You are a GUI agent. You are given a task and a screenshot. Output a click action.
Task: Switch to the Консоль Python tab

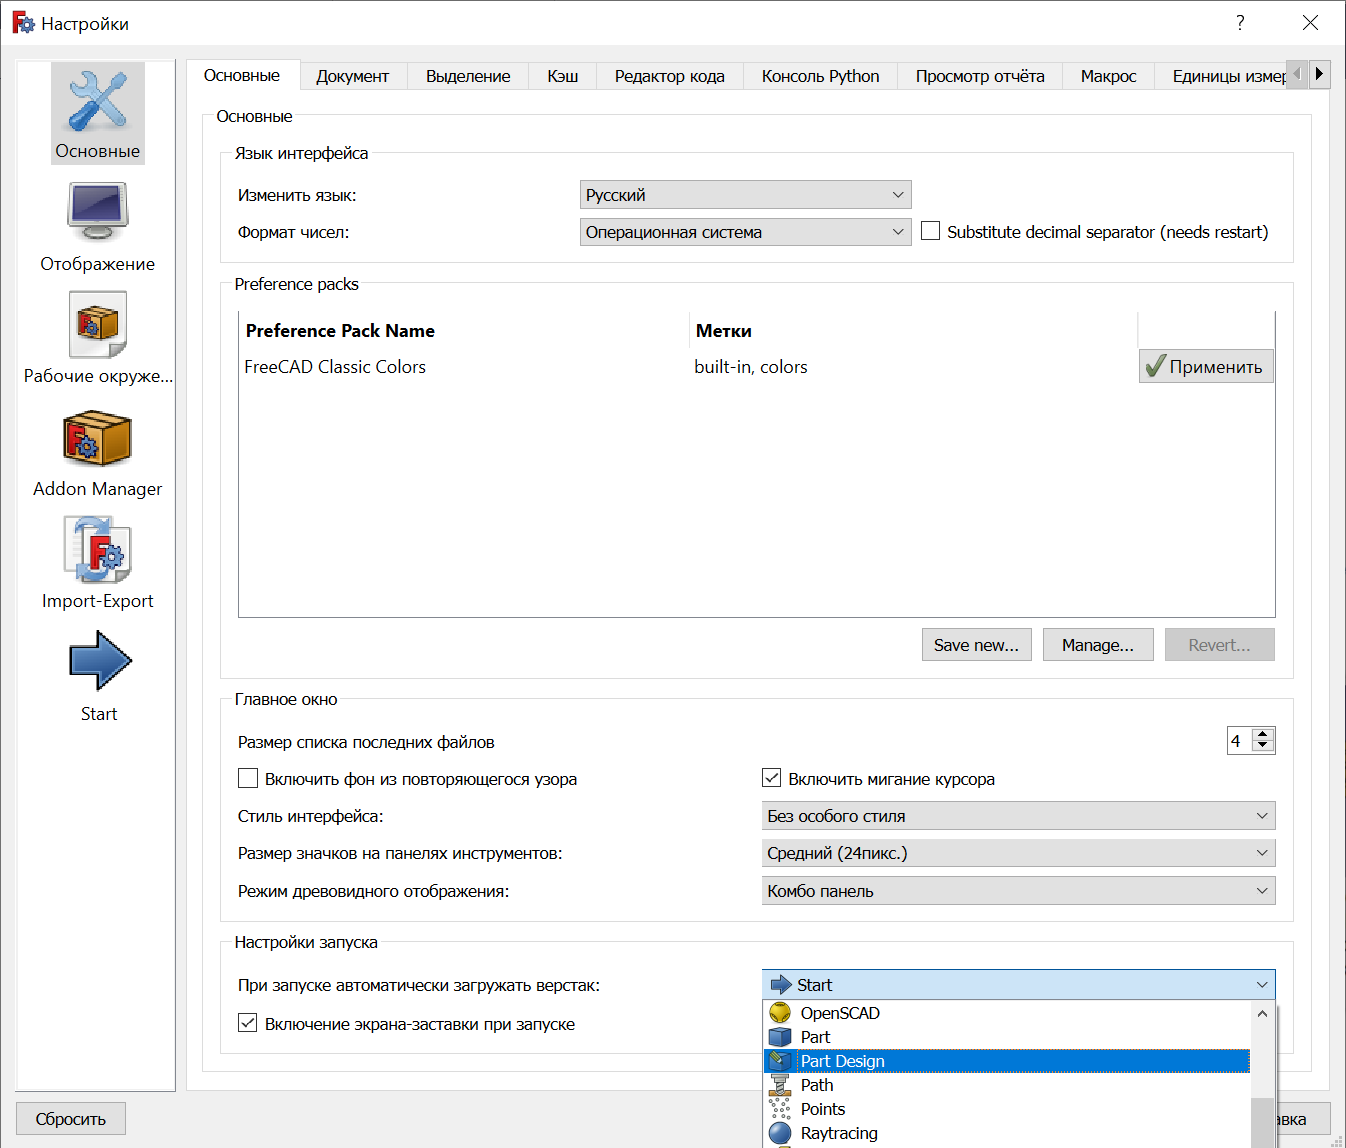pos(821,76)
